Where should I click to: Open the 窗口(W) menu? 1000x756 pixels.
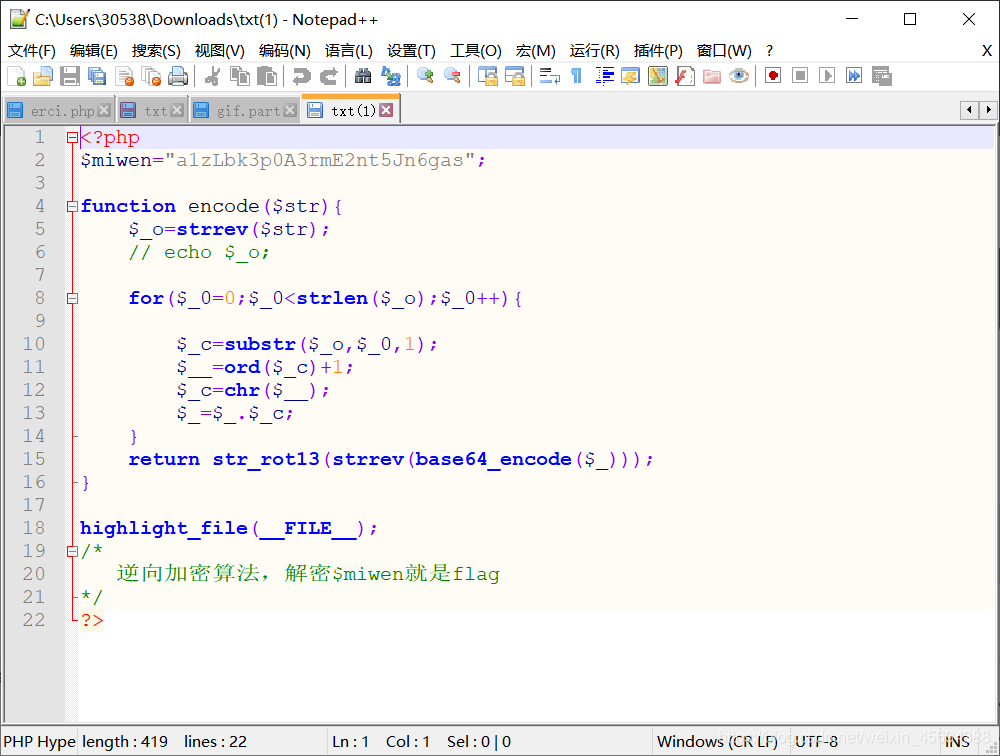pyautogui.click(x=724, y=50)
